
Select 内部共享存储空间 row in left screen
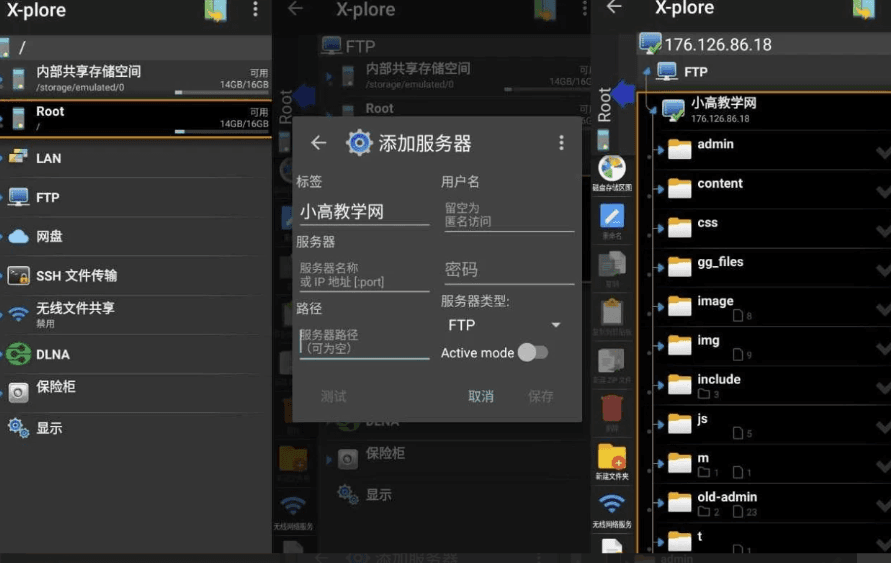[136, 79]
